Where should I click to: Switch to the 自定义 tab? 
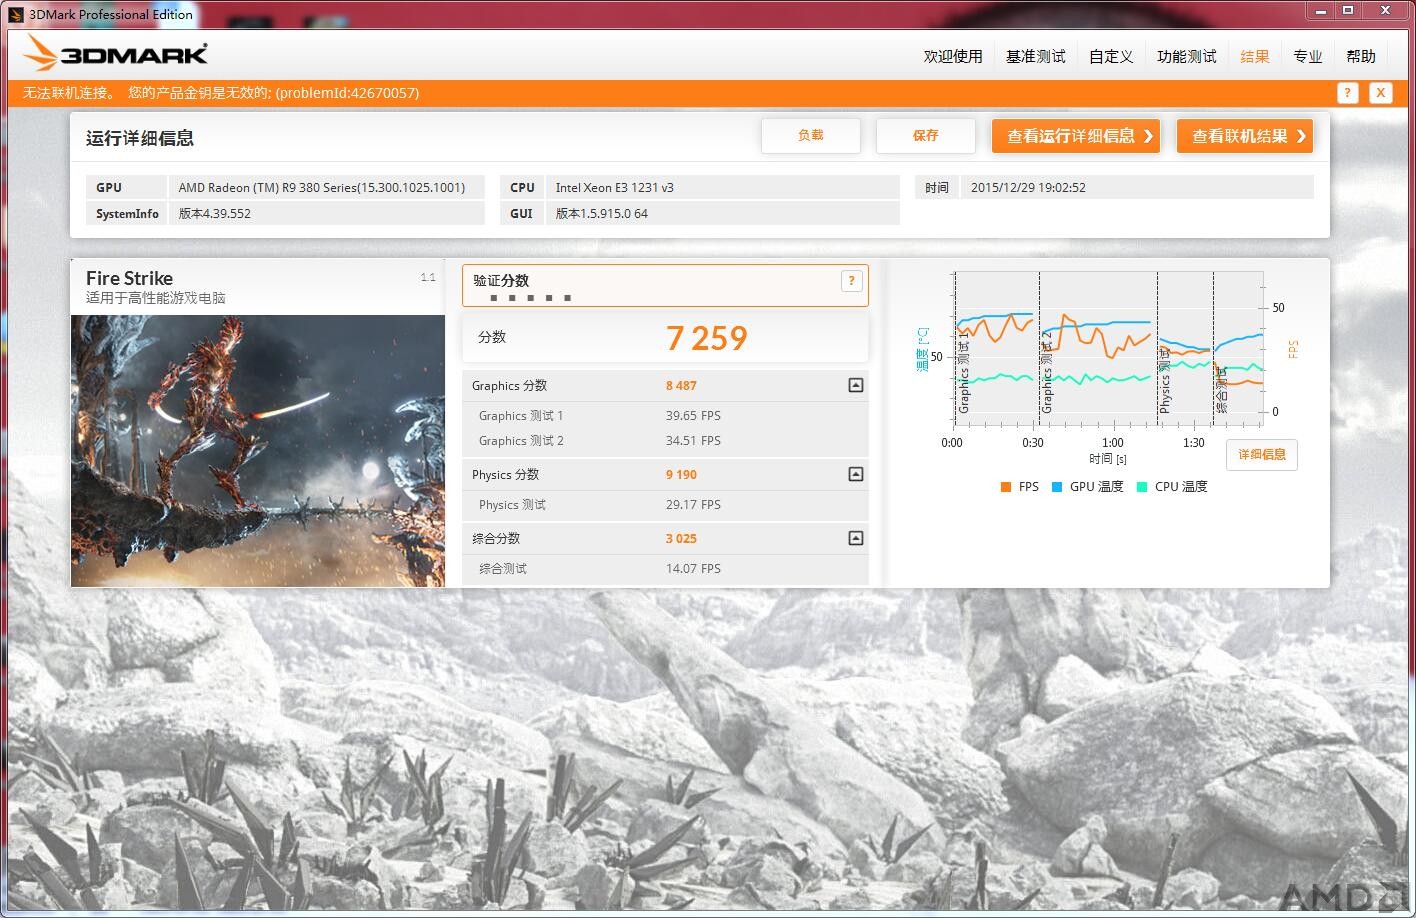pos(1111,57)
